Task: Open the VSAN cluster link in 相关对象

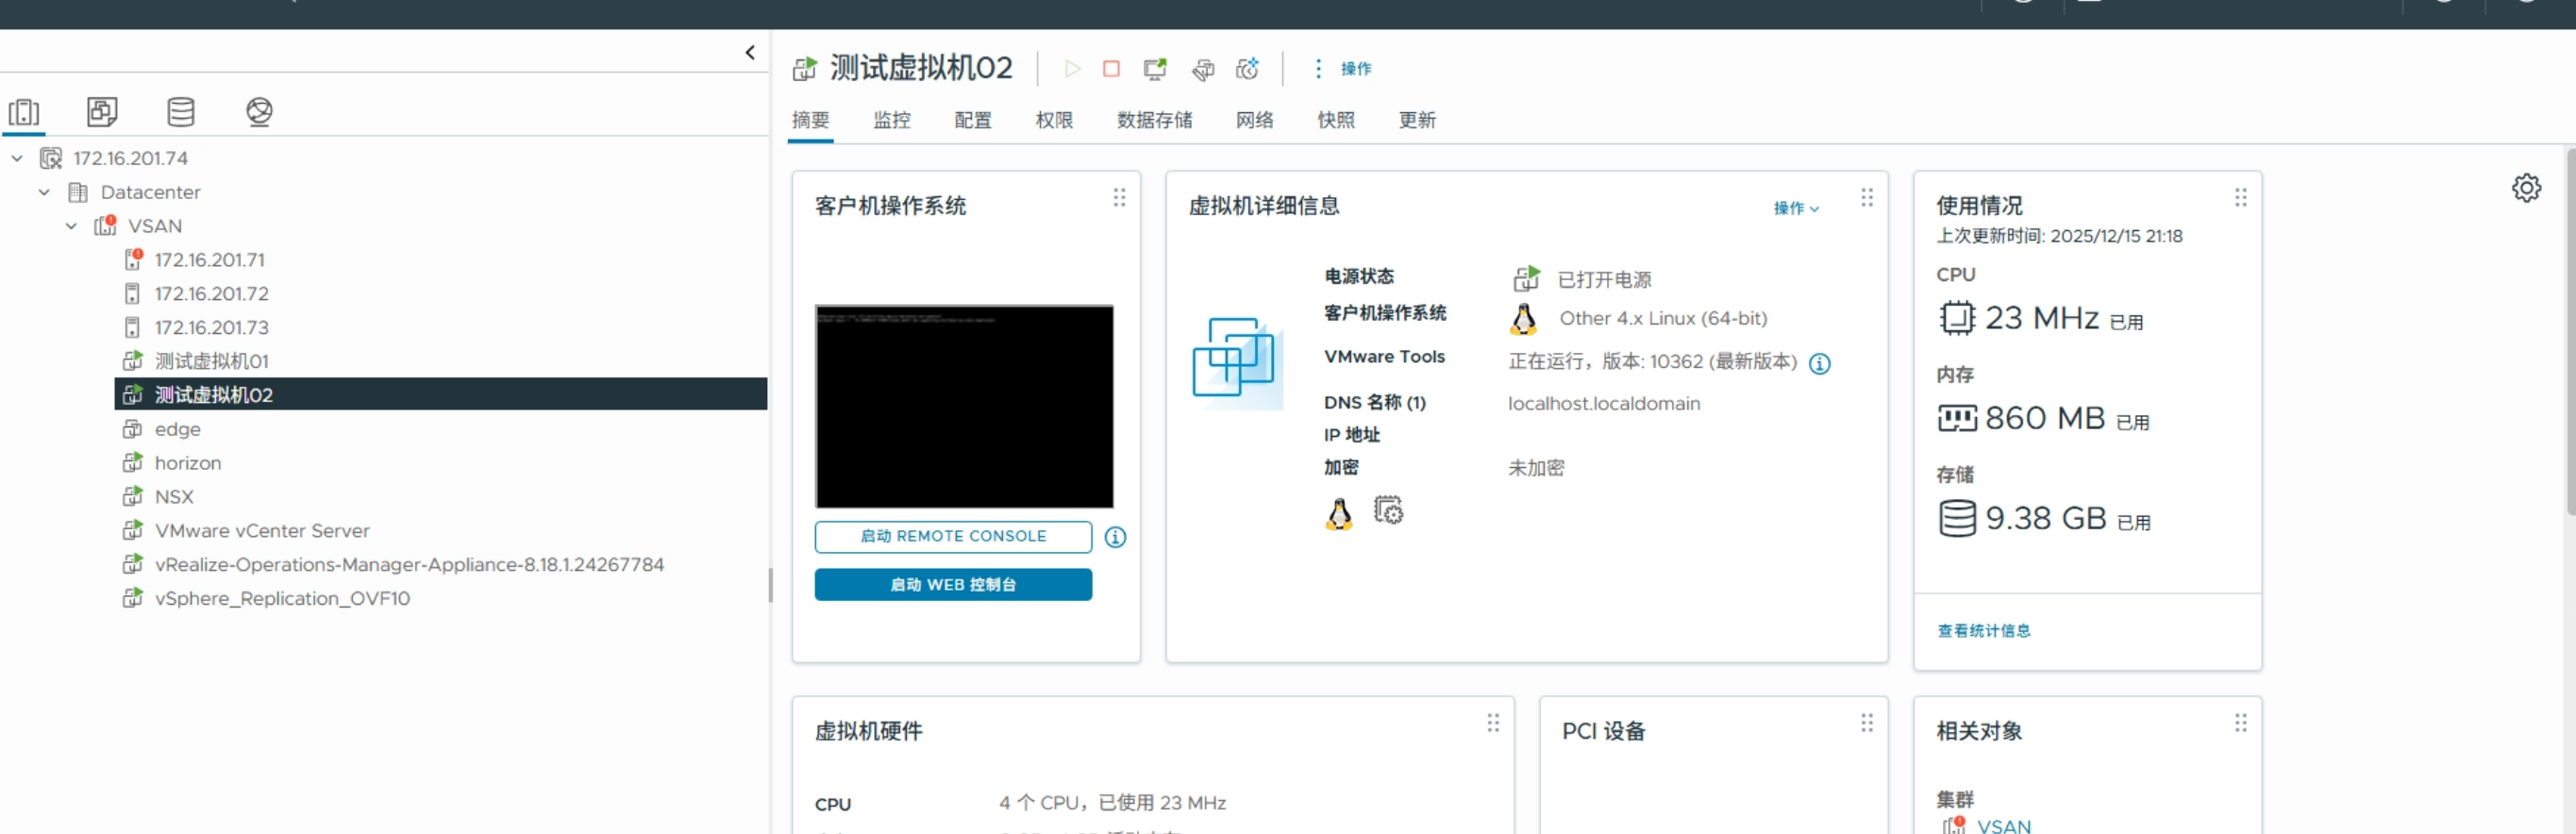Action: point(2003,826)
